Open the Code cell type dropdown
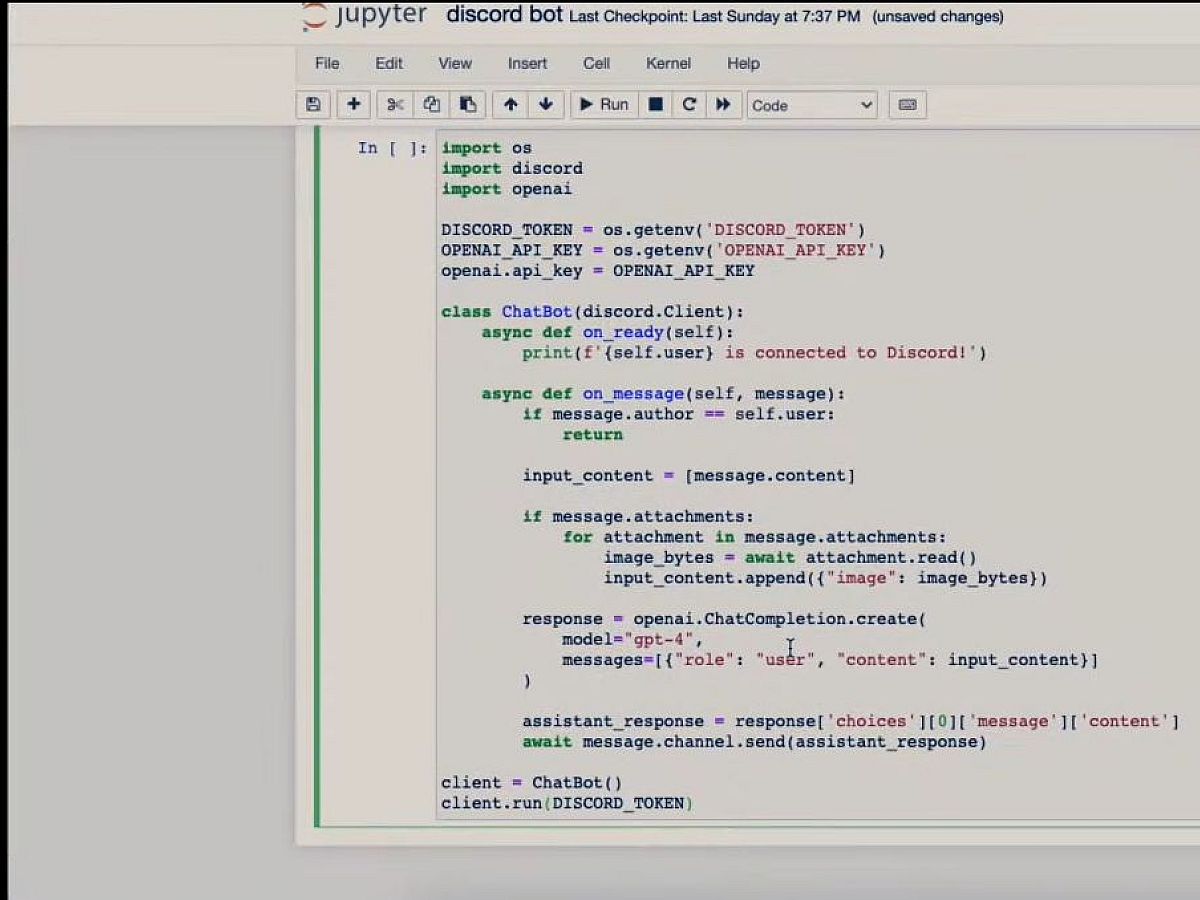Viewport: 1200px width, 900px height. [811, 105]
